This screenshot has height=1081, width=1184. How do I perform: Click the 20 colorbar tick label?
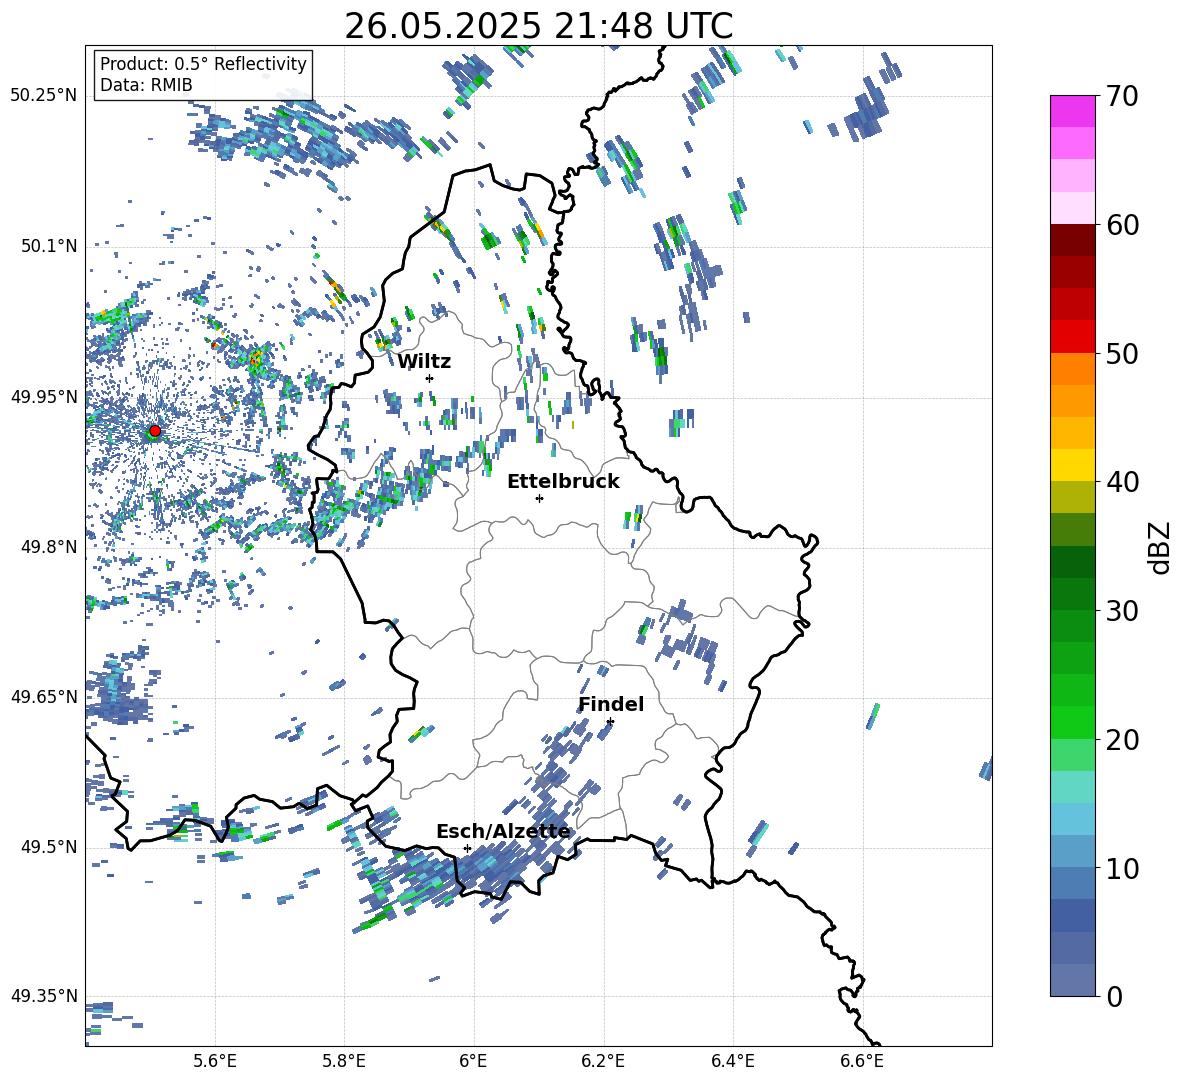pyautogui.click(x=1122, y=740)
